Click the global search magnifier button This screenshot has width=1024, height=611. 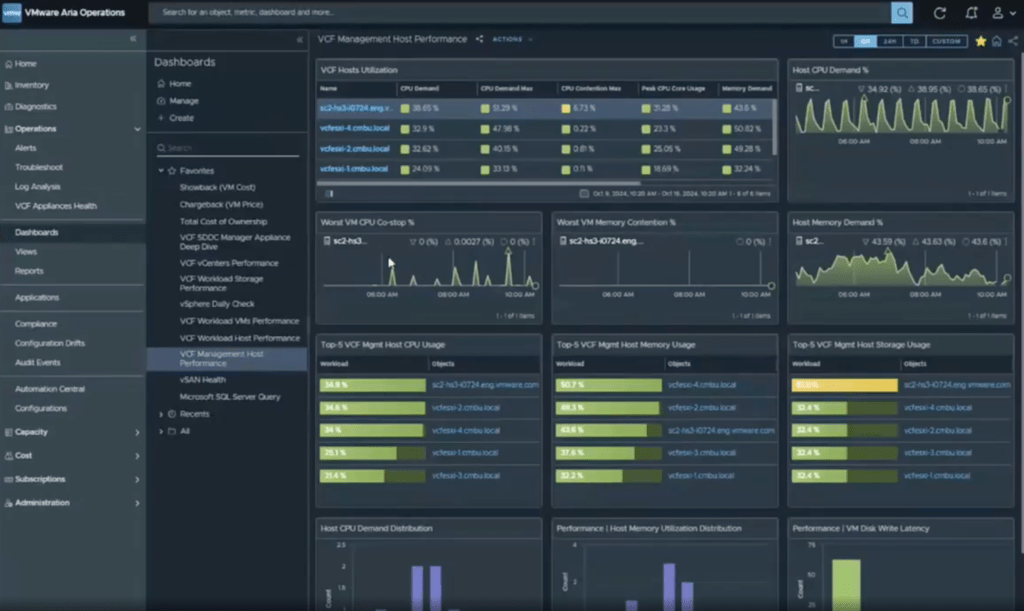click(x=903, y=13)
